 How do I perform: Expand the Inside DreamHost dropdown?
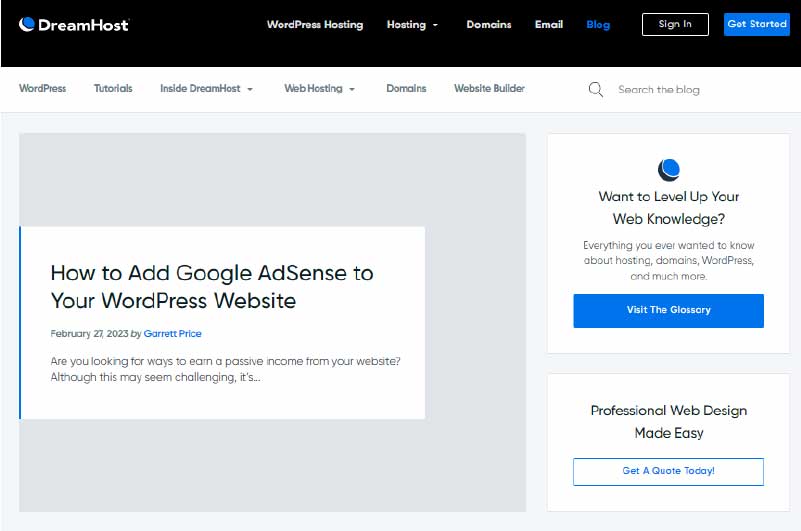[206, 88]
